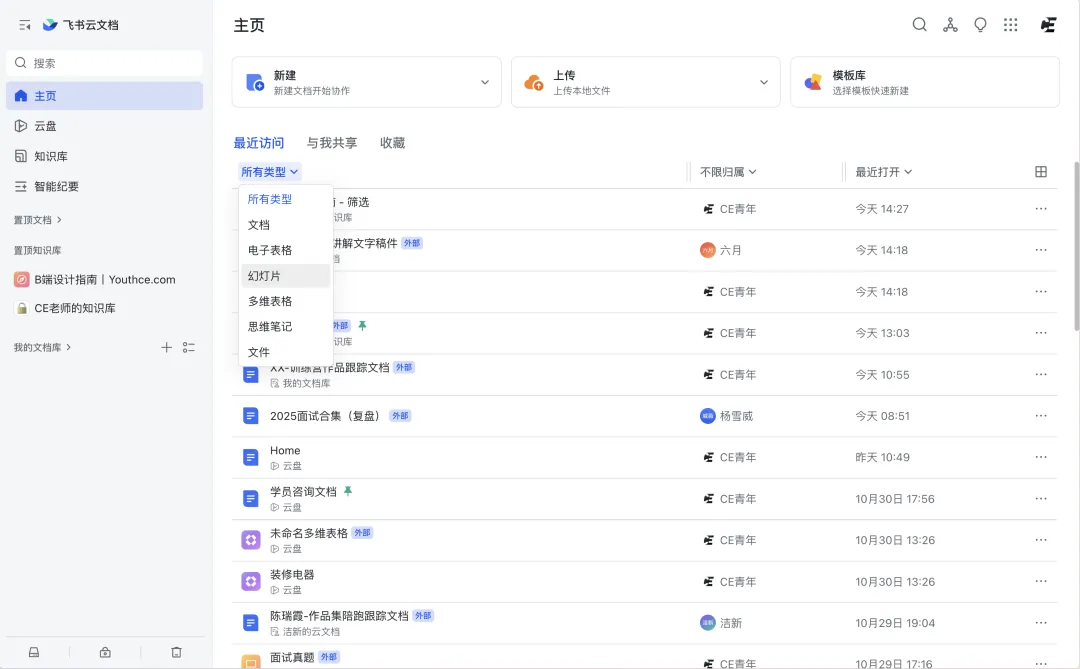Click the lightbulb help icon in top bar
The height and width of the screenshot is (669, 1080).
coord(980,25)
